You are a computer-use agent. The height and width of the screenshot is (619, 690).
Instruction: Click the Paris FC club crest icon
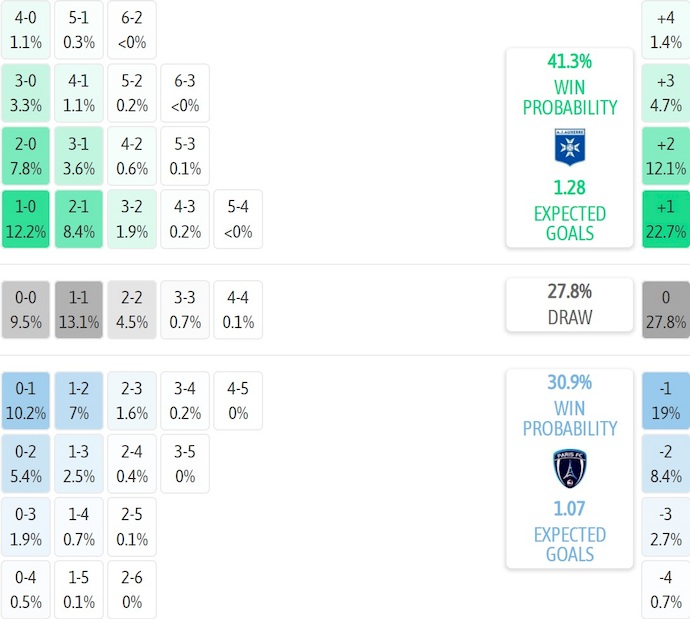click(x=569, y=468)
